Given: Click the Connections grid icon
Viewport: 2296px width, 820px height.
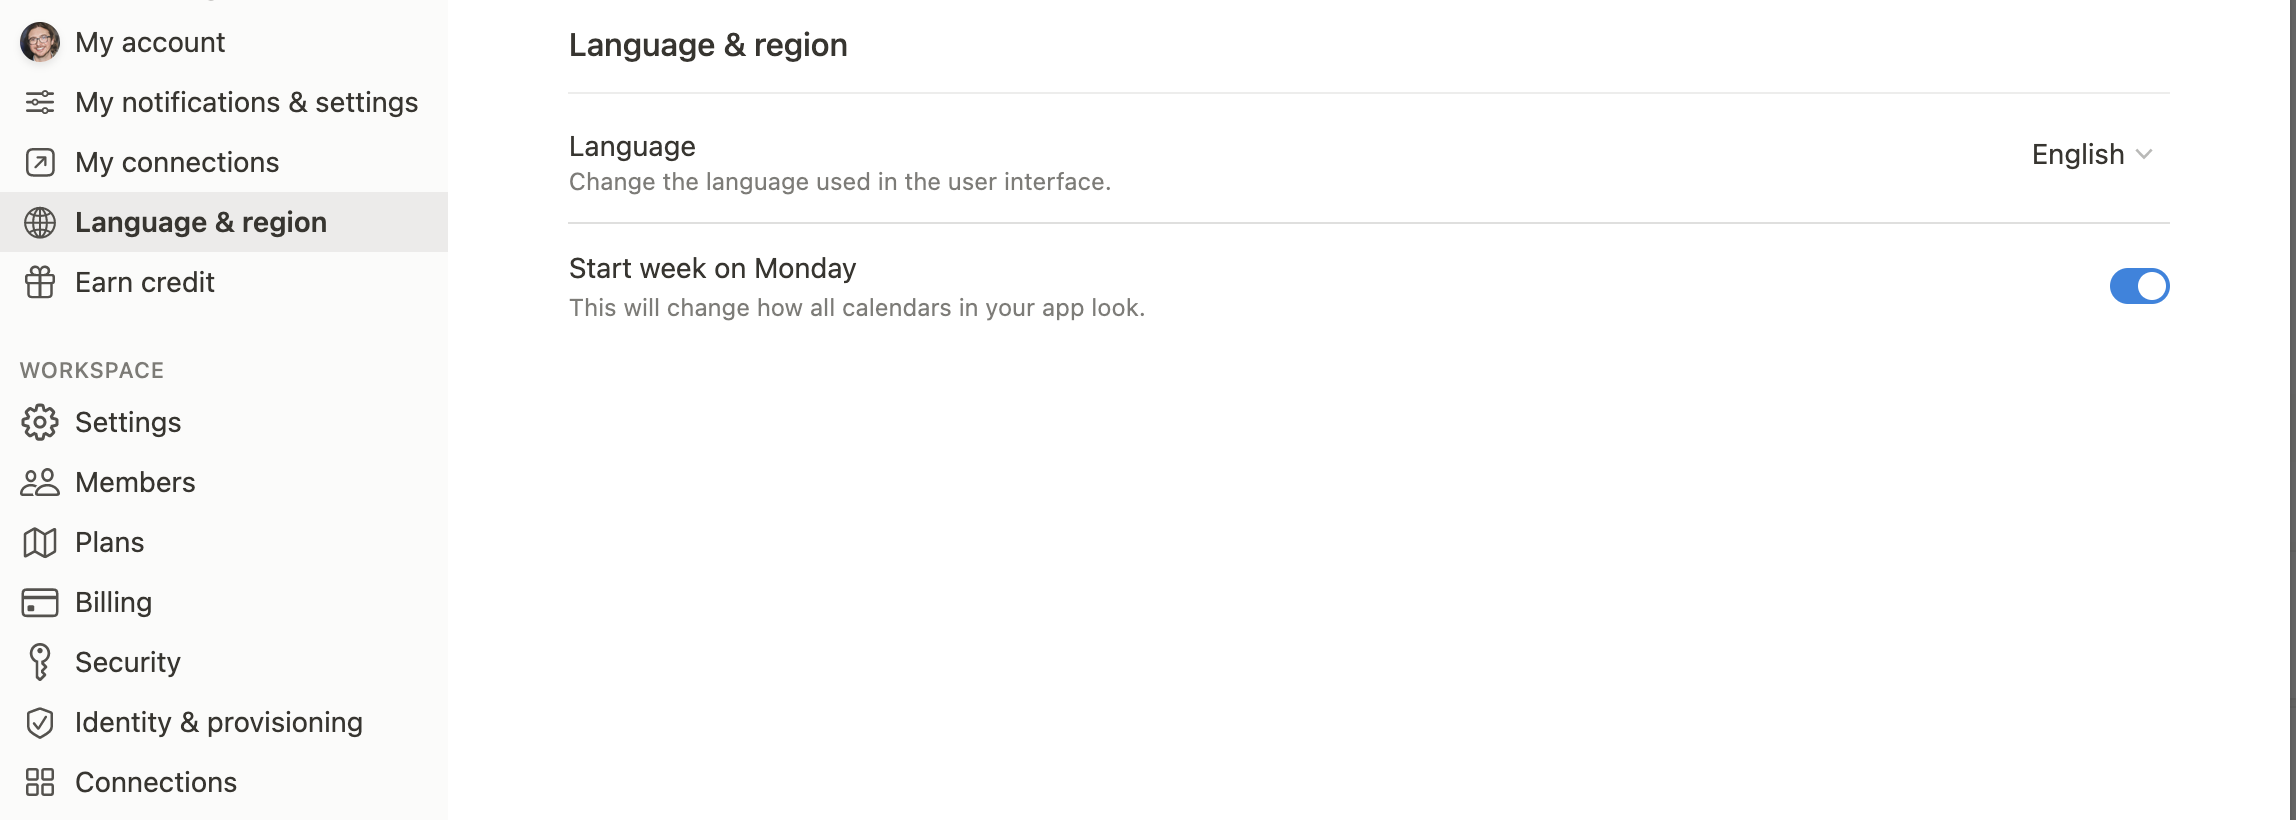Looking at the screenshot, I should [x=40, y=782].
